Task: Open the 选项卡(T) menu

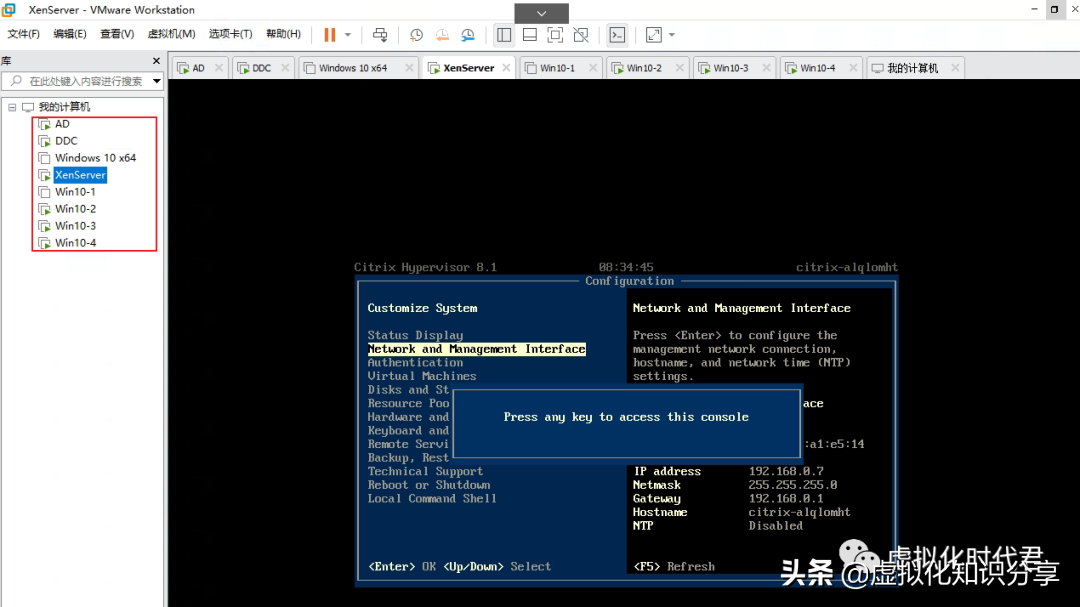Action: 231,34
